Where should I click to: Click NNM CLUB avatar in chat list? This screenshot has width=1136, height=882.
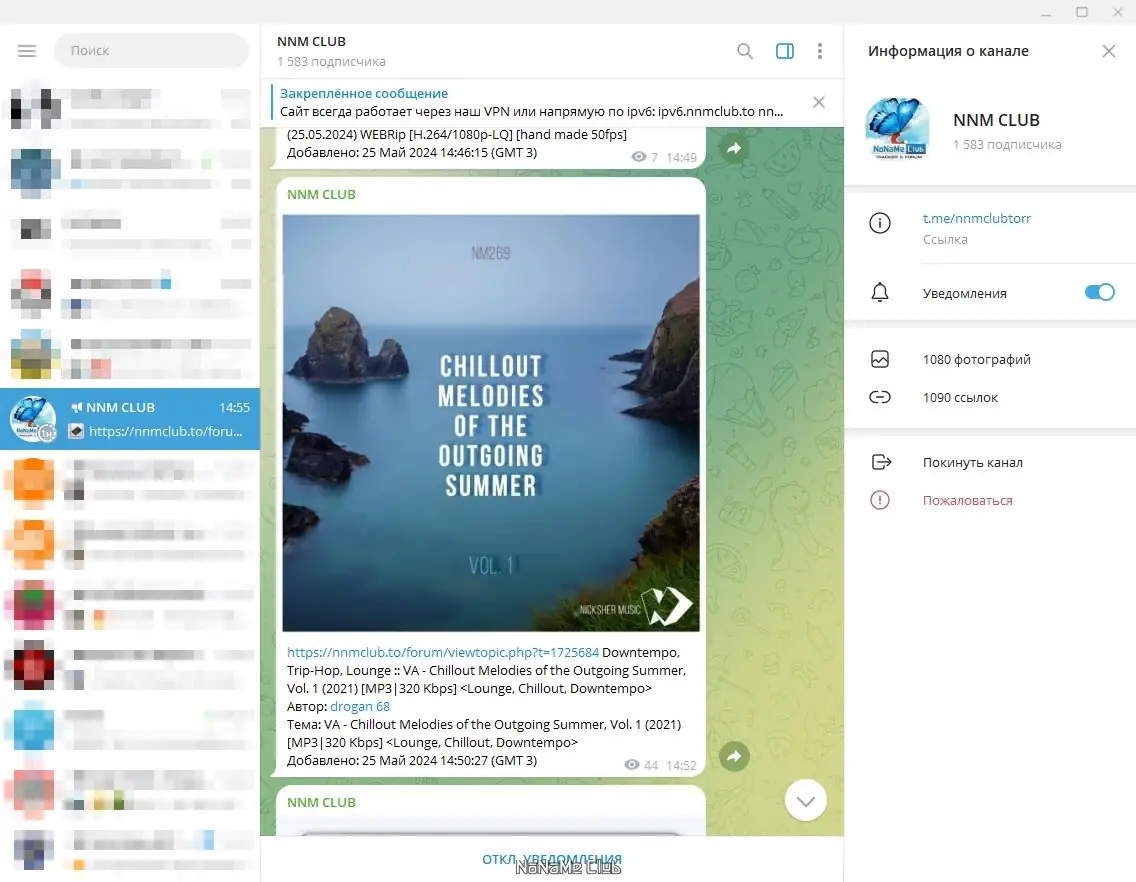click(x=33, y=419)
